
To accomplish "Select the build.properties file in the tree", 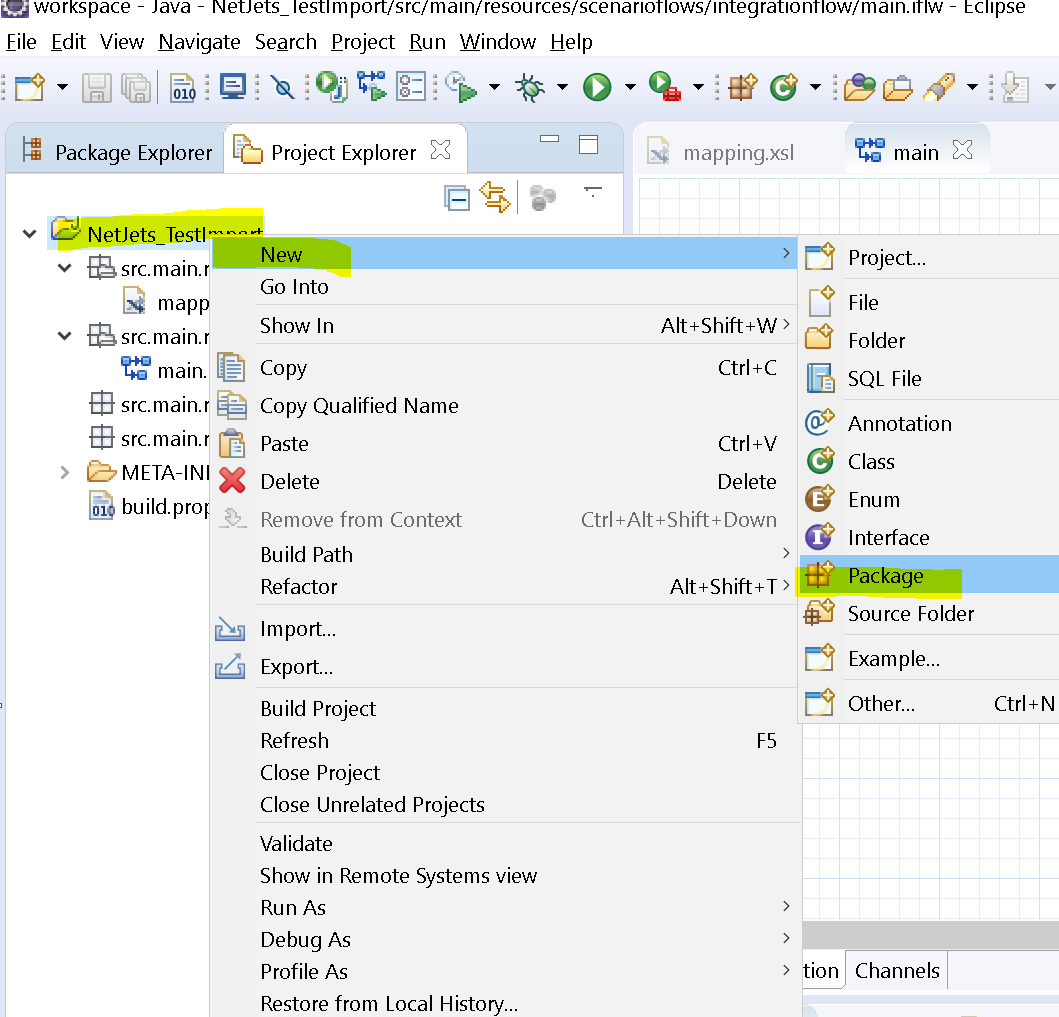I will (x=149, y=506).
